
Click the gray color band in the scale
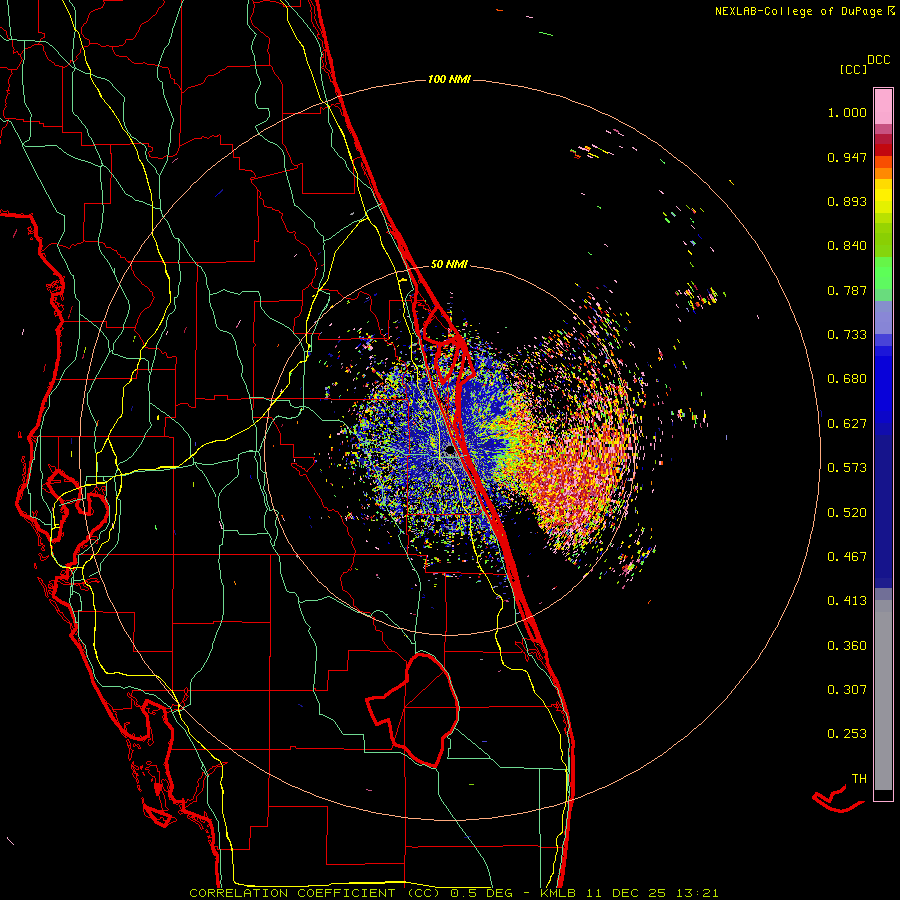pyautogui.click(x=883, y=695)
